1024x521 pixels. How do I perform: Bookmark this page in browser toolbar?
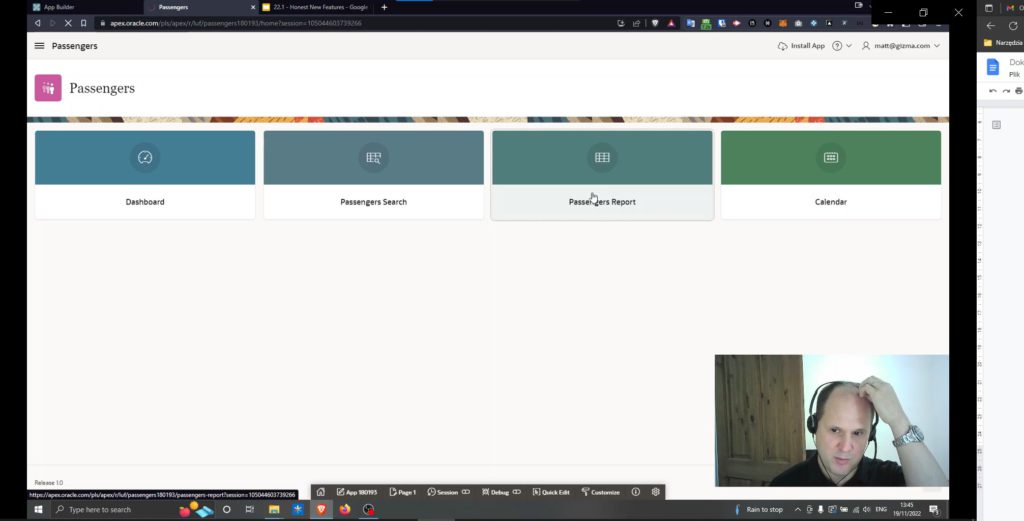(x=84, y=23)
